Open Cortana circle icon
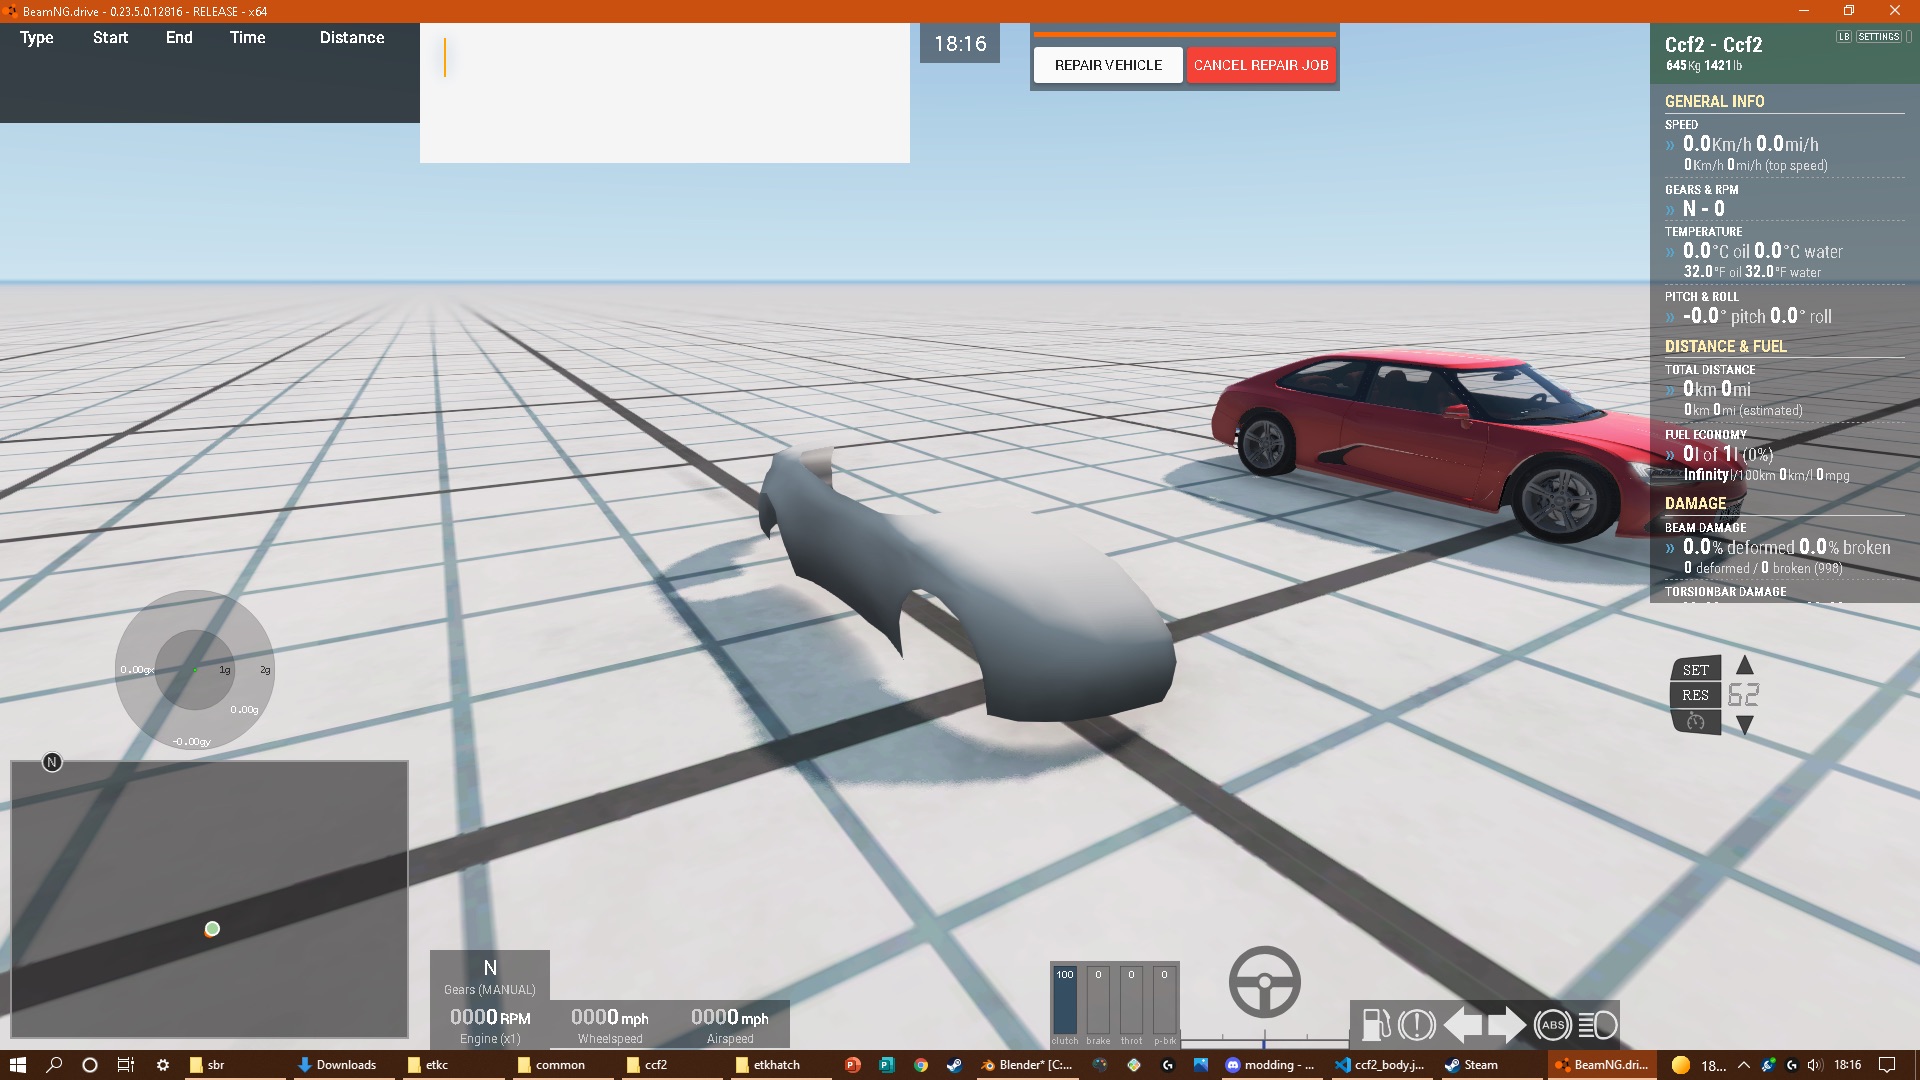 (90, 1065)
